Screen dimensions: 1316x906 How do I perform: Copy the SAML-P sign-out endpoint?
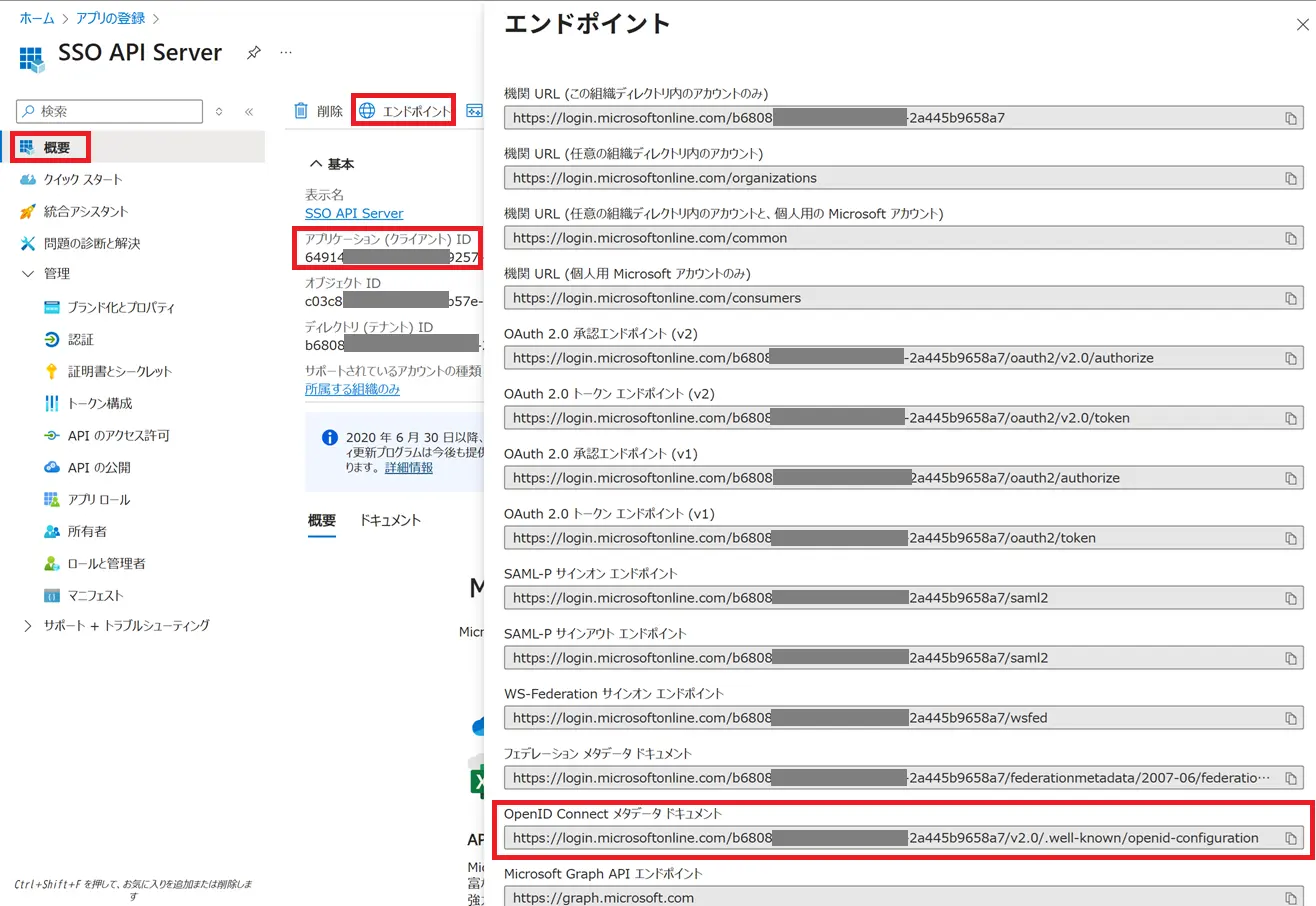click(x=1290, y=658)
